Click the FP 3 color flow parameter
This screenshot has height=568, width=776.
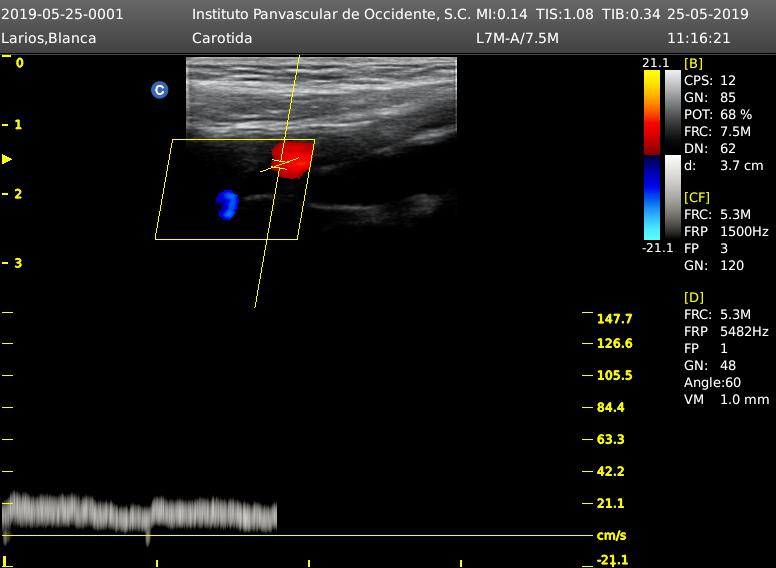point(706,248)
